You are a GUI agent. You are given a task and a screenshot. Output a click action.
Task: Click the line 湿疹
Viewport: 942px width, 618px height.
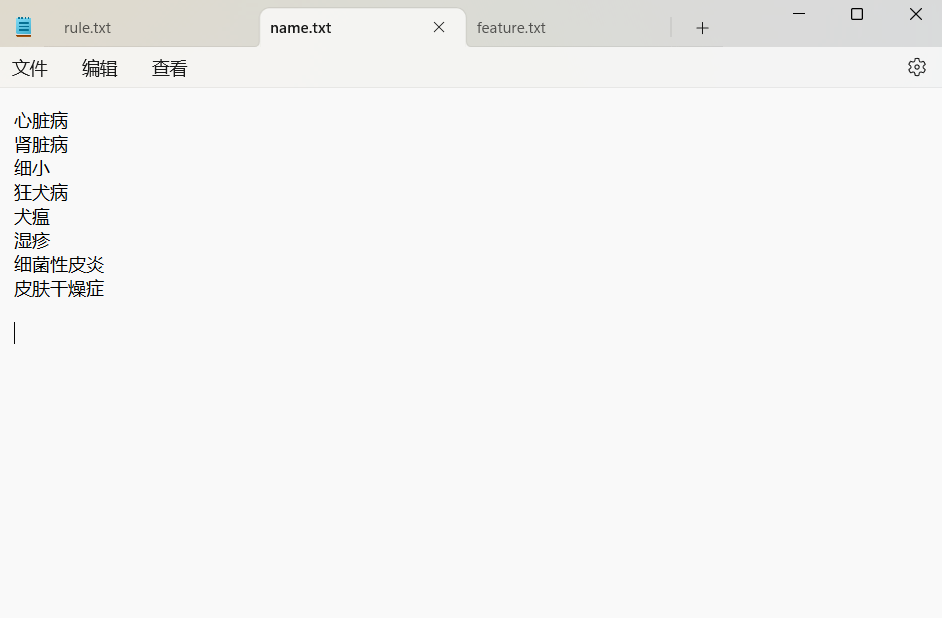[x=32, y=241]
